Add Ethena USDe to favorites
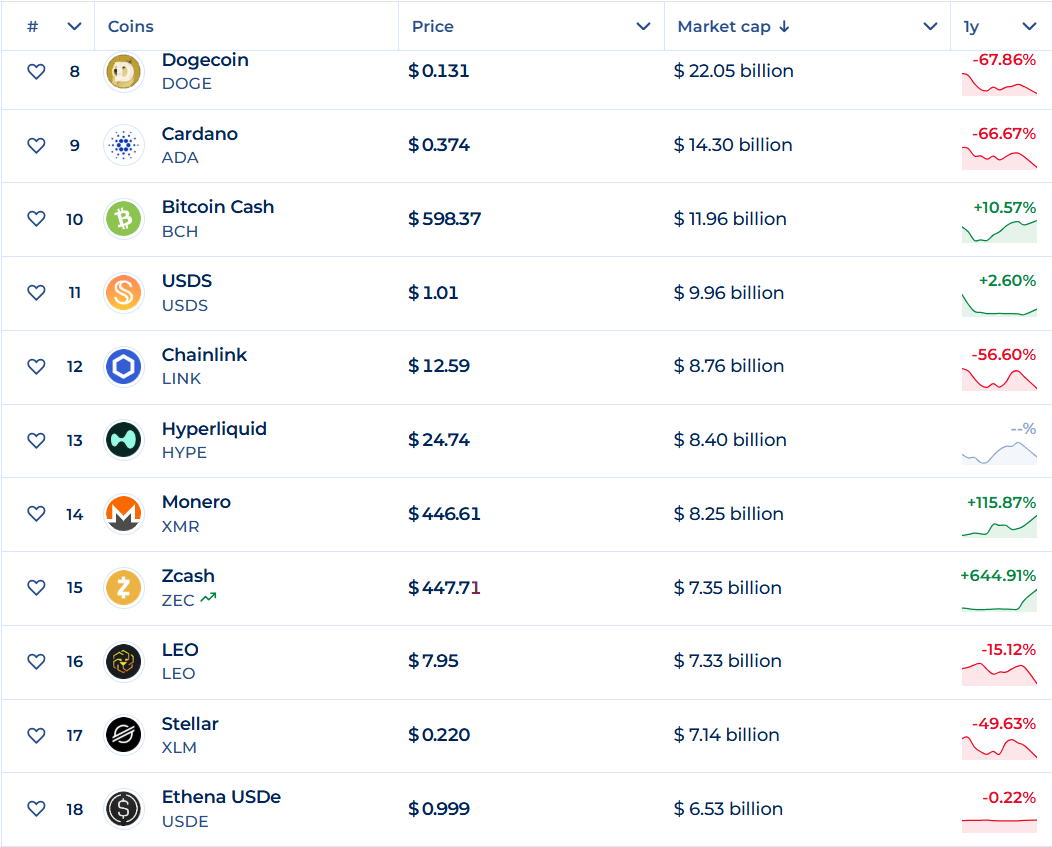The width and height of the screenshot is (1052, 847). click(36, 809)
